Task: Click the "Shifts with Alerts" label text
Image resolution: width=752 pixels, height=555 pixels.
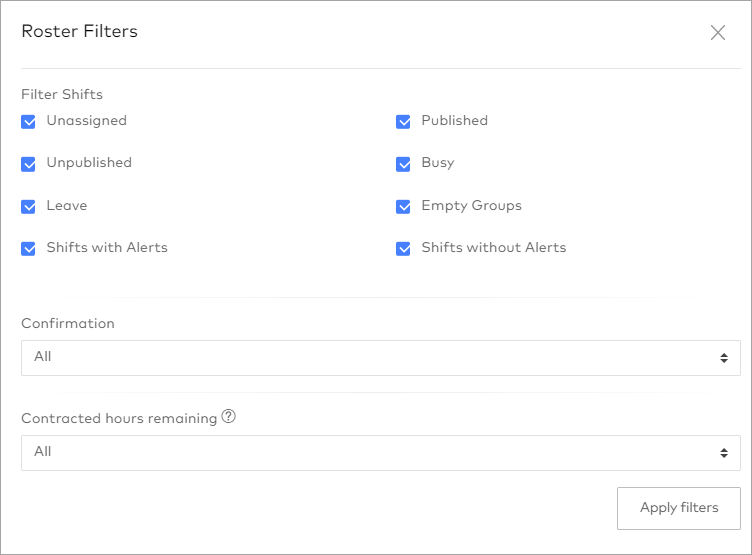Action: [x=107, y=248]
